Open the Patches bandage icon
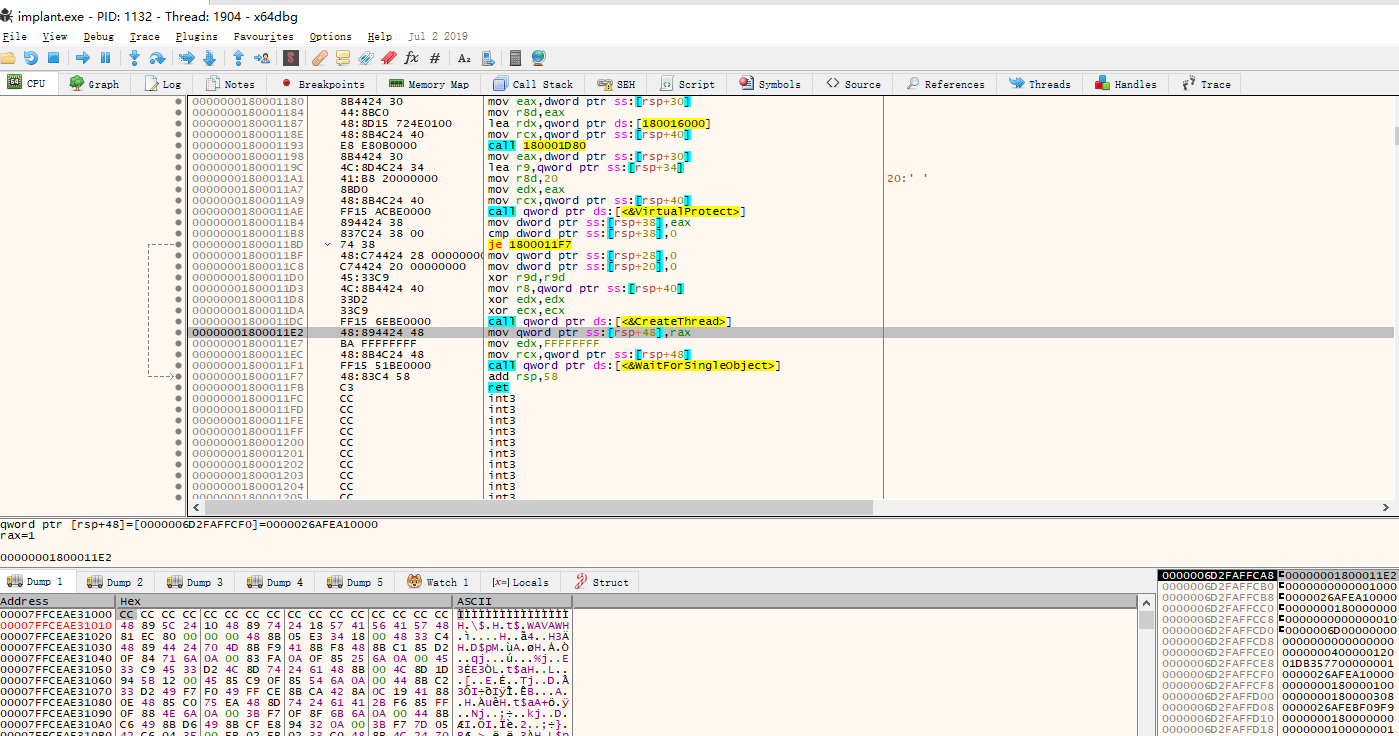The width and height of the screenshot is (1399, 736). point(320,58)
